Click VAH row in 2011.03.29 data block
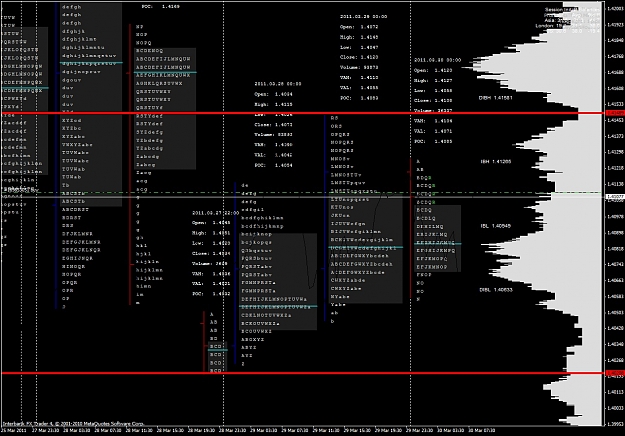This screenshot has width=625, height=436. coord(359,78)
